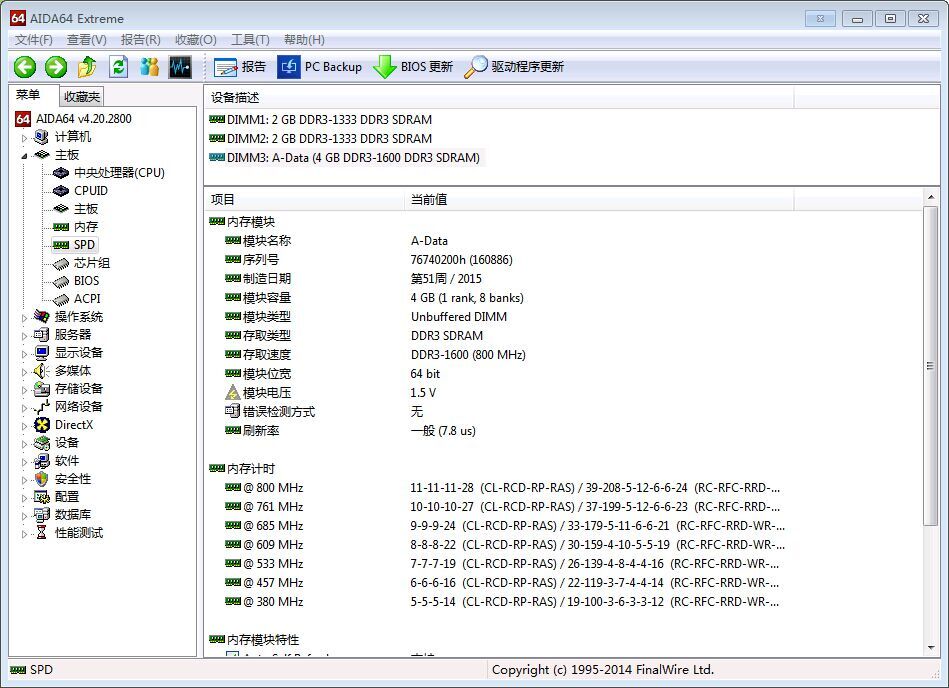The image size is (949, 688).
Task: Expand the 显示设备 tree node
Action: pos(24,354)
